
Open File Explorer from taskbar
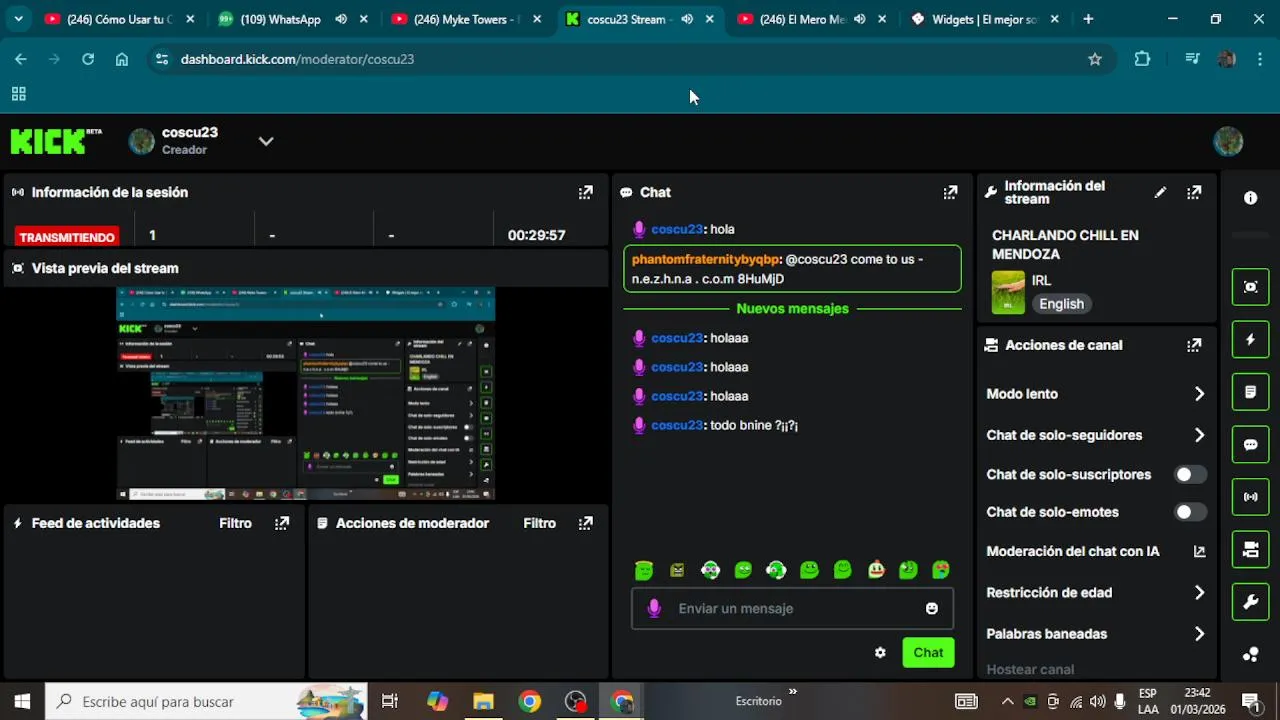click(x=483, y=701)
